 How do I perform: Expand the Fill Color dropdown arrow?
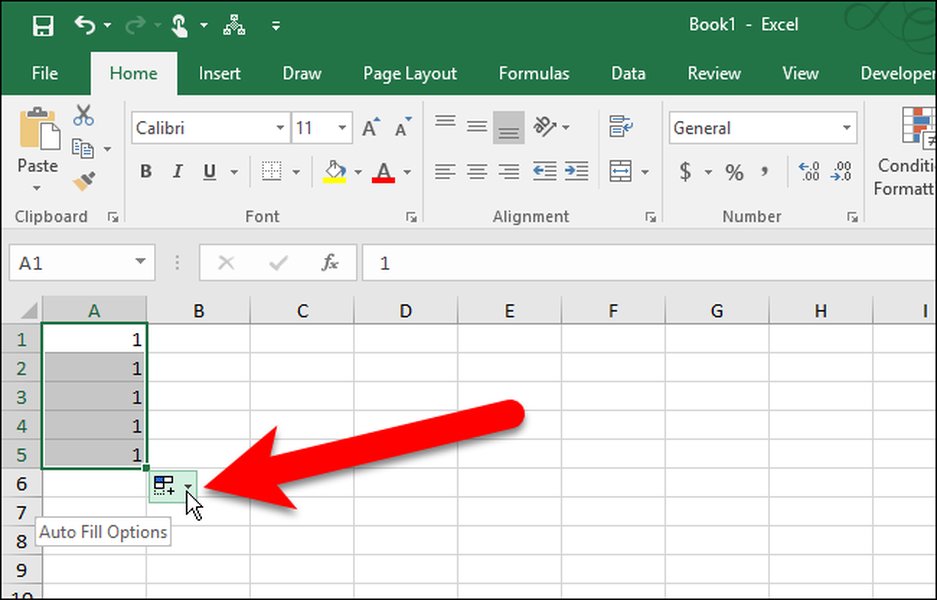click(x=357, y=171)
